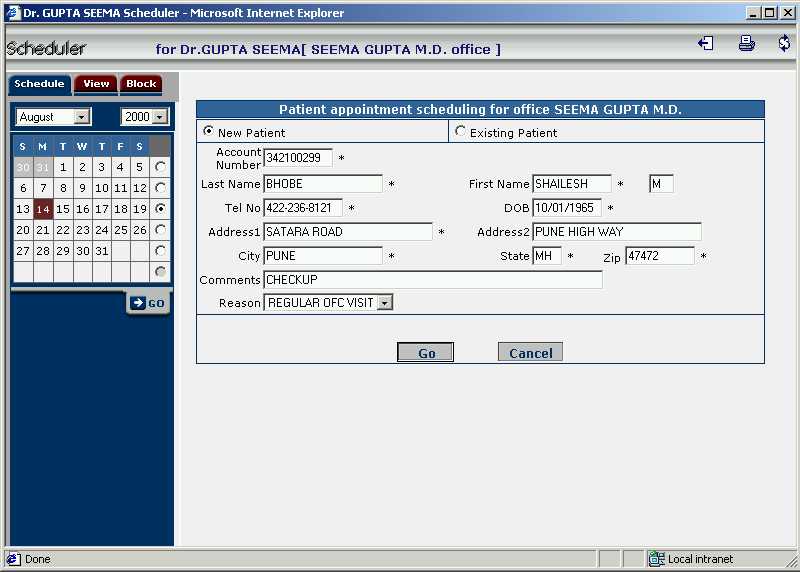Open the August month dropdown
This screenshot has width=800, height=572.
81,117
